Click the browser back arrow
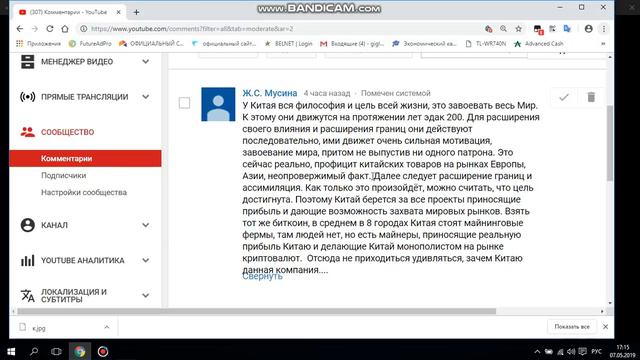Image resolution: width=640 pixels, height=360 pixels. (20, 29)
